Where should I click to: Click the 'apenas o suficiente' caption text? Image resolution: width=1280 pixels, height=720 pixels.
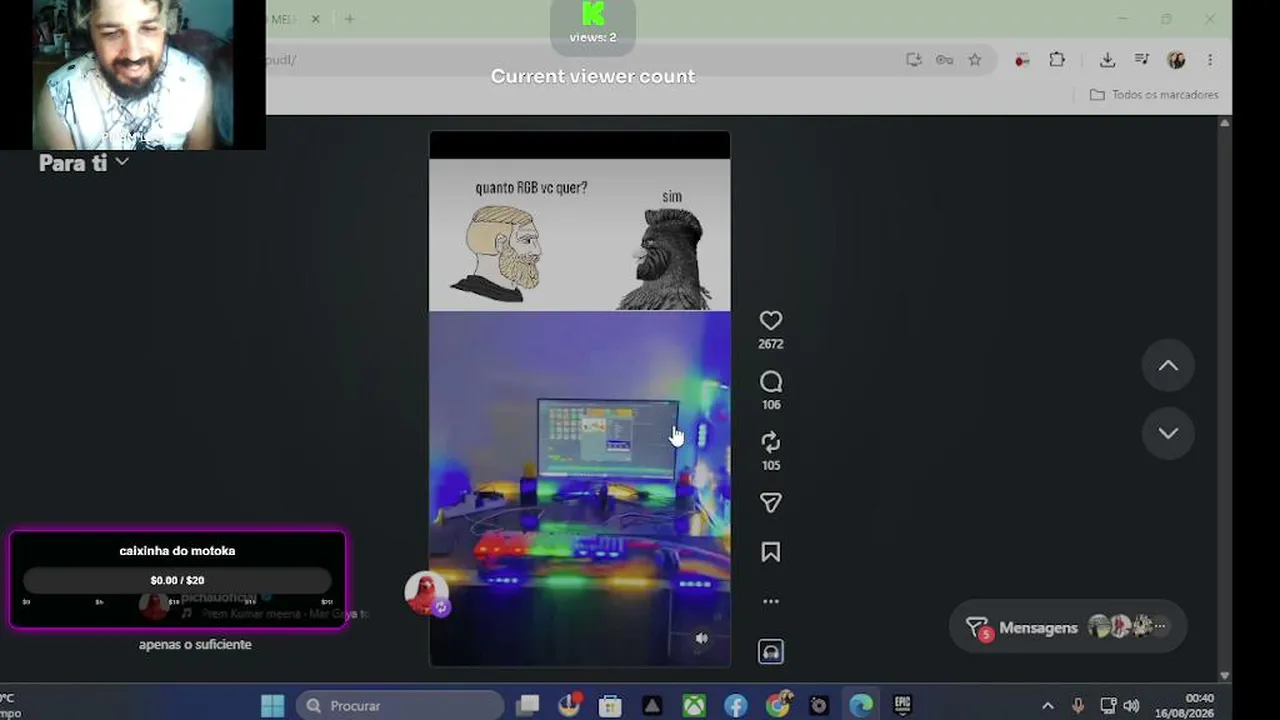pos(195,645)
